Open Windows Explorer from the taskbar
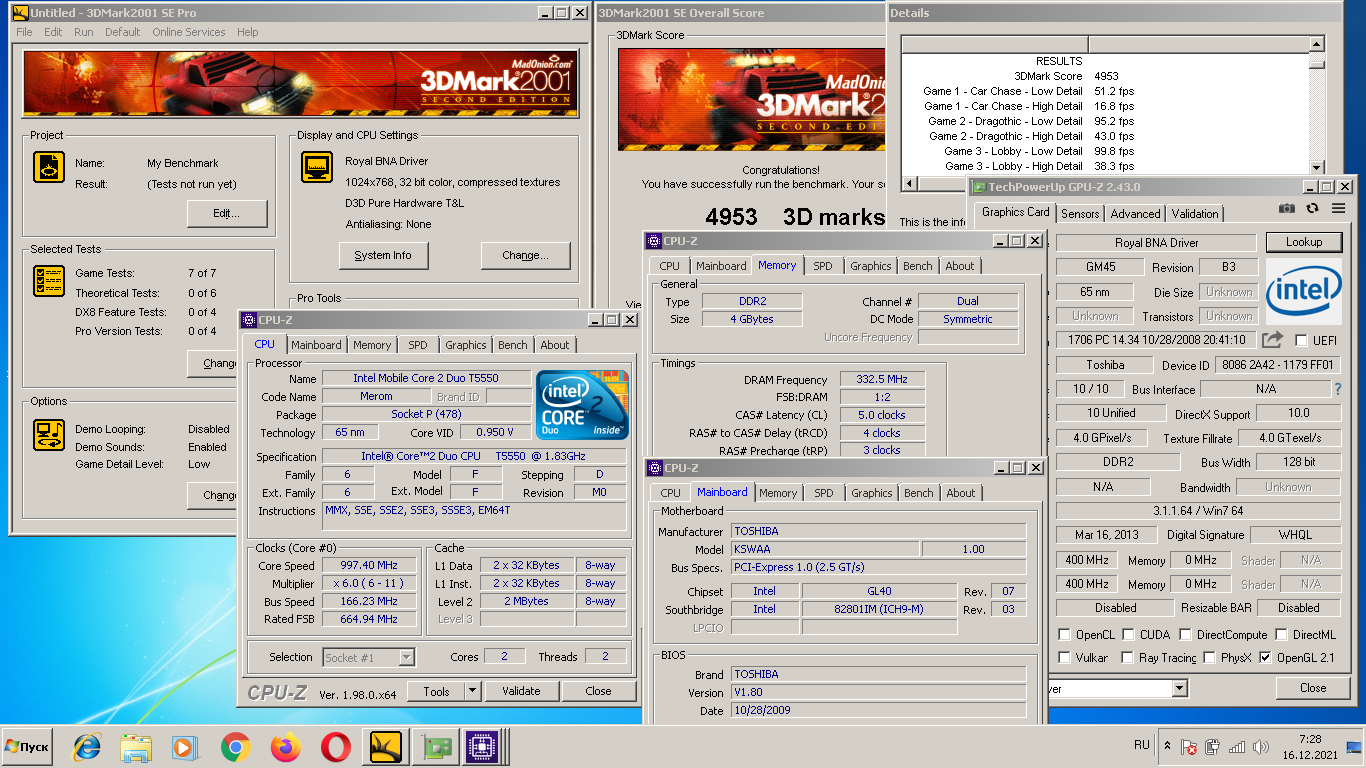The height and width of the screenshot is (768, 1366). click(135, 747)
